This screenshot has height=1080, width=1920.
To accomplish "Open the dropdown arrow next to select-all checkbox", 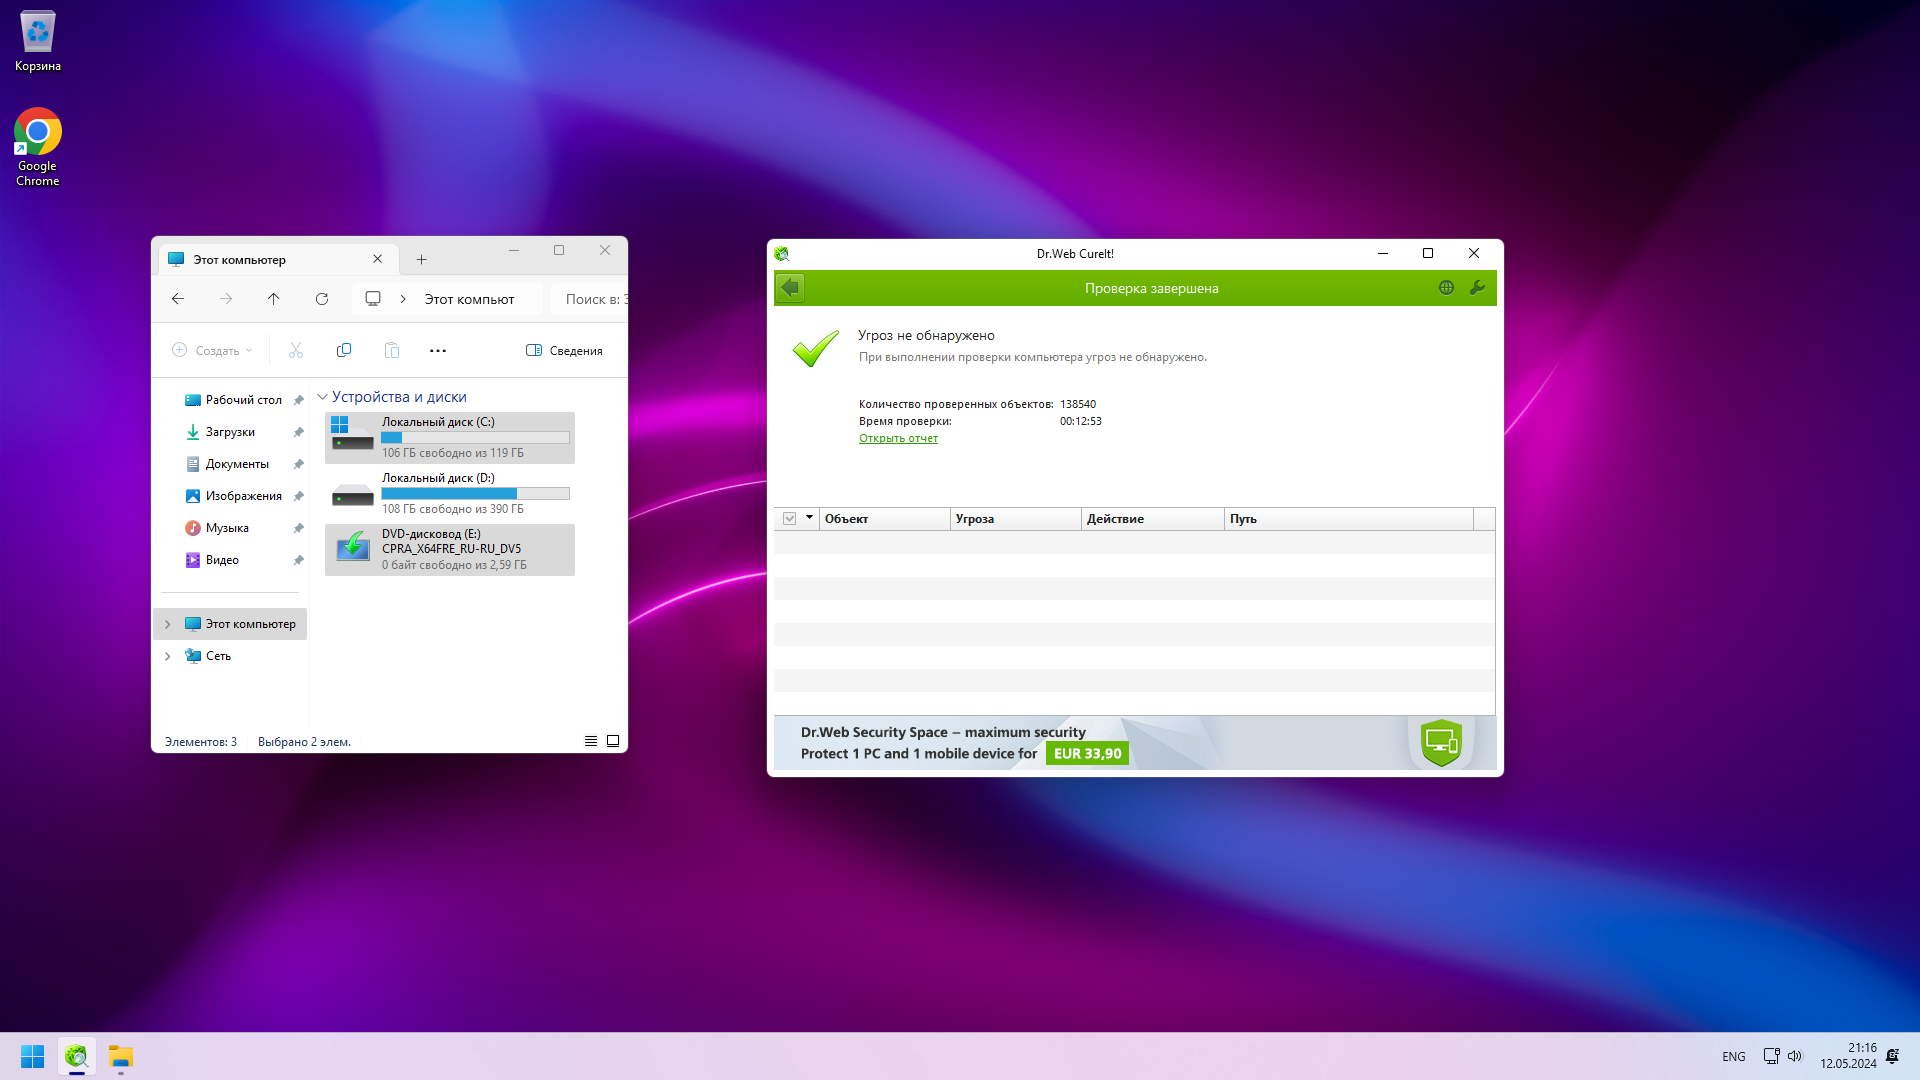I will point(809,518).
